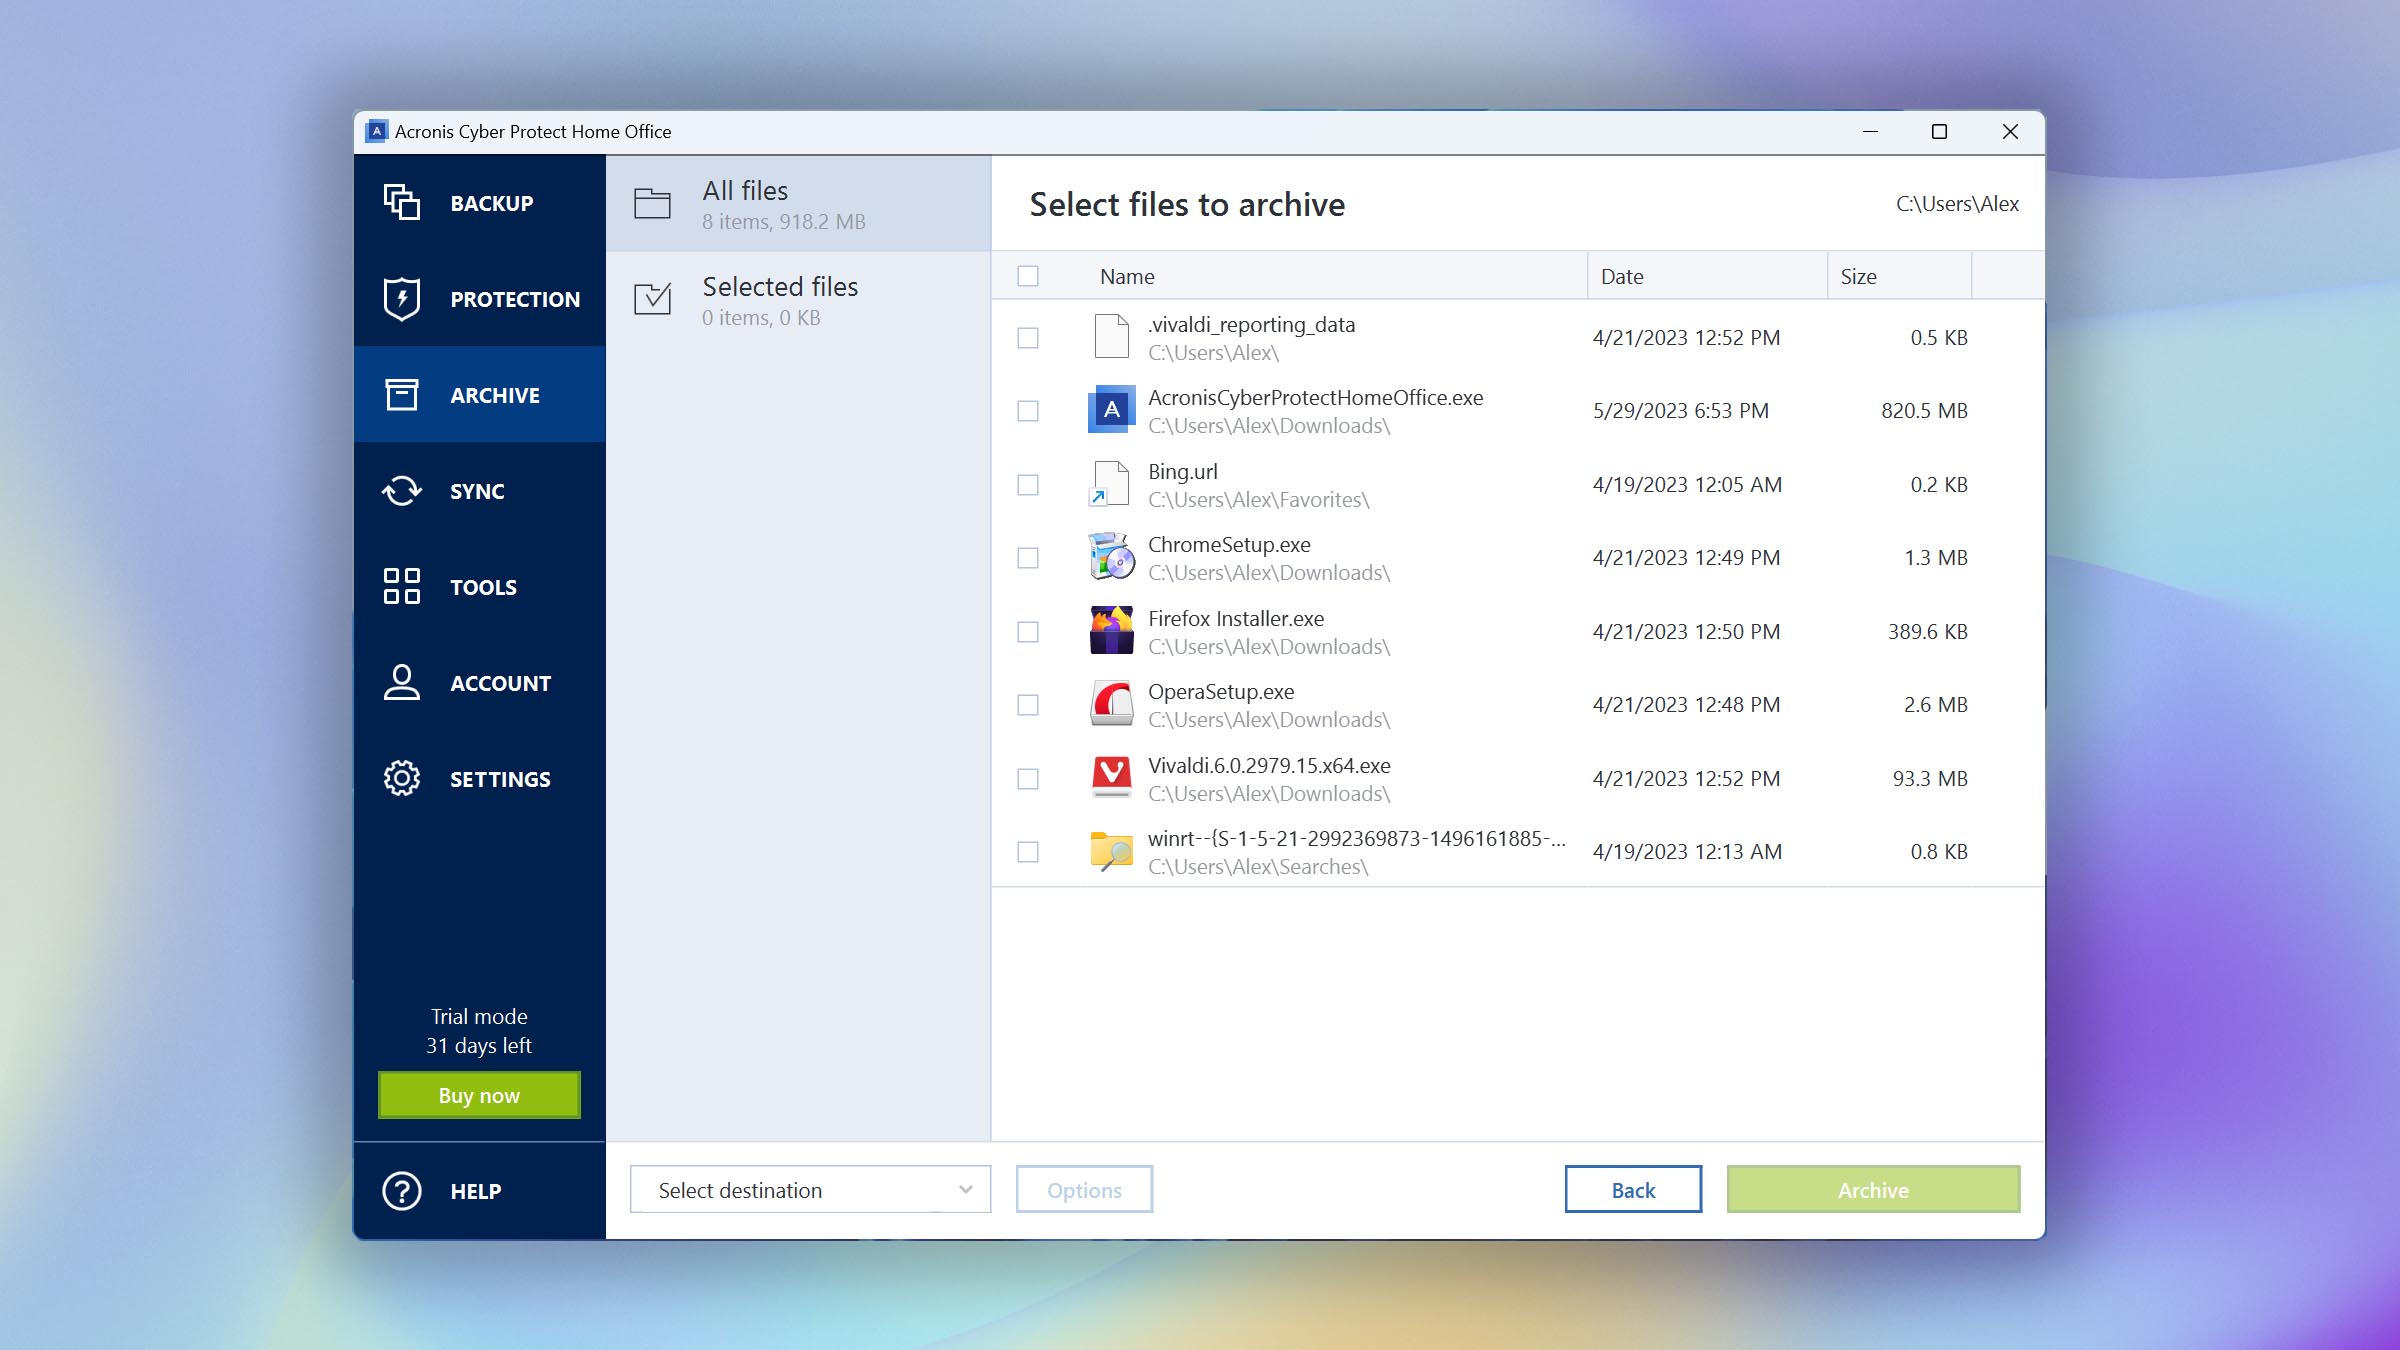Open the PROTECTION section
2400x1350 pixels.
tap(480, 298)
